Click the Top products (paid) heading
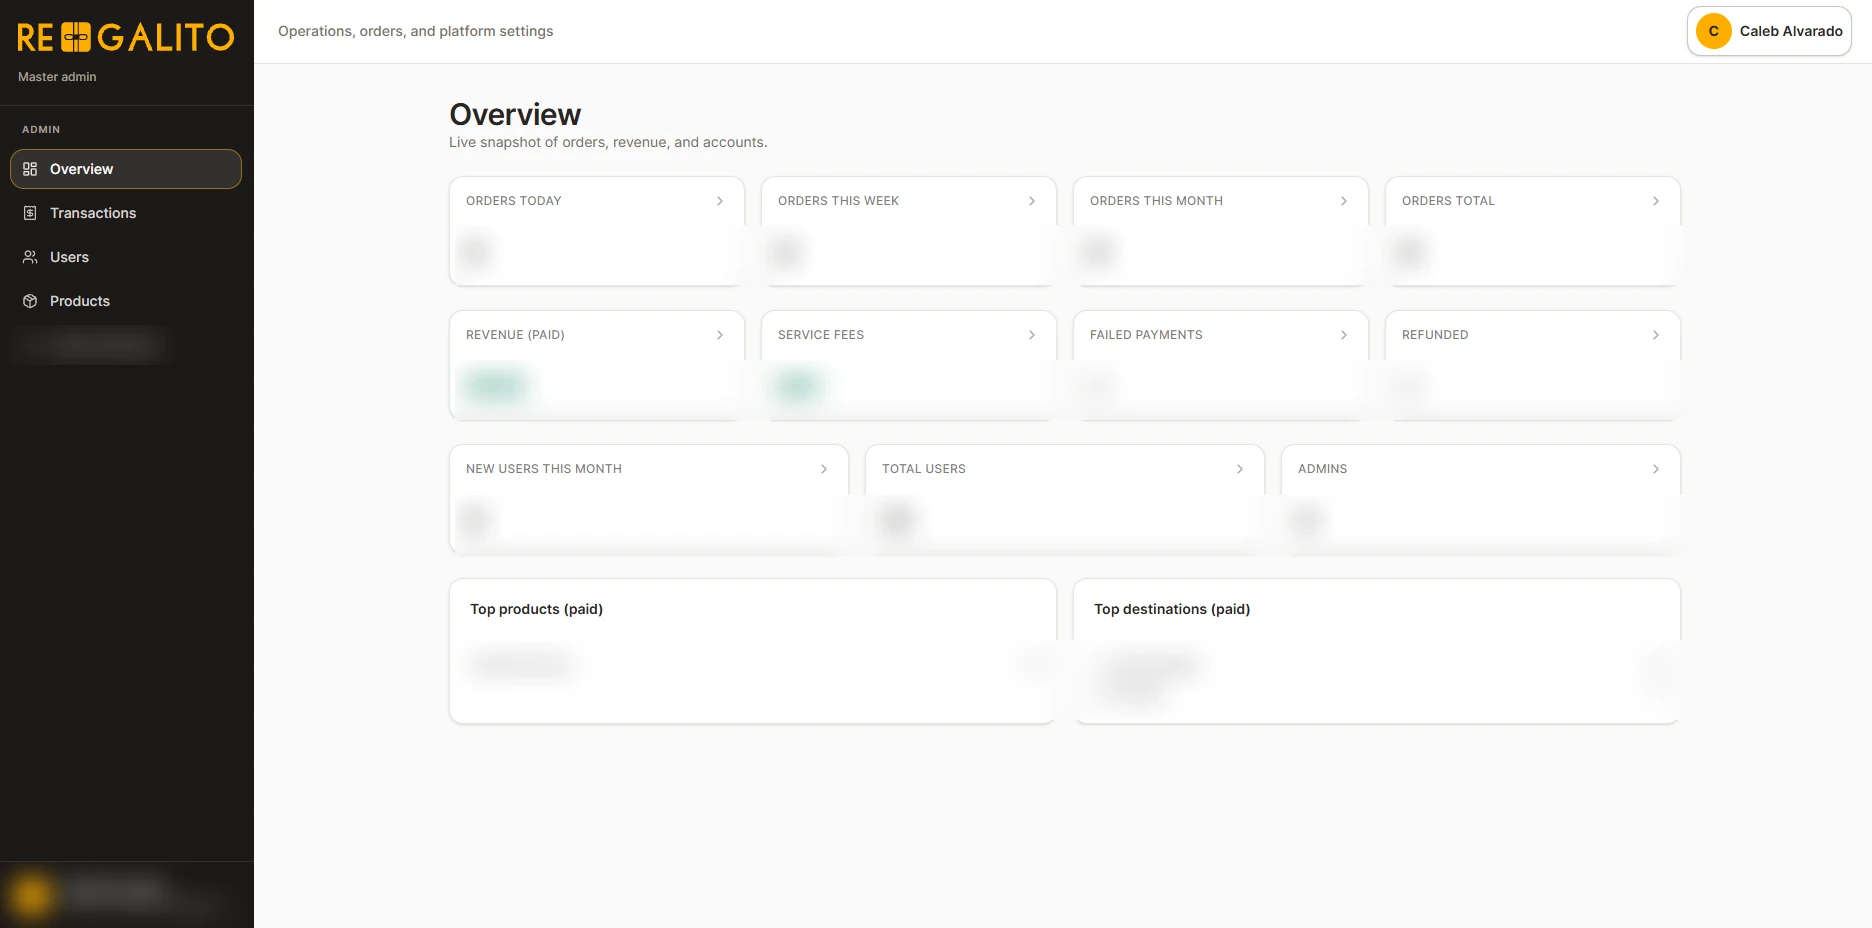Screen dimensions: 1872x928 click(536, 609)
